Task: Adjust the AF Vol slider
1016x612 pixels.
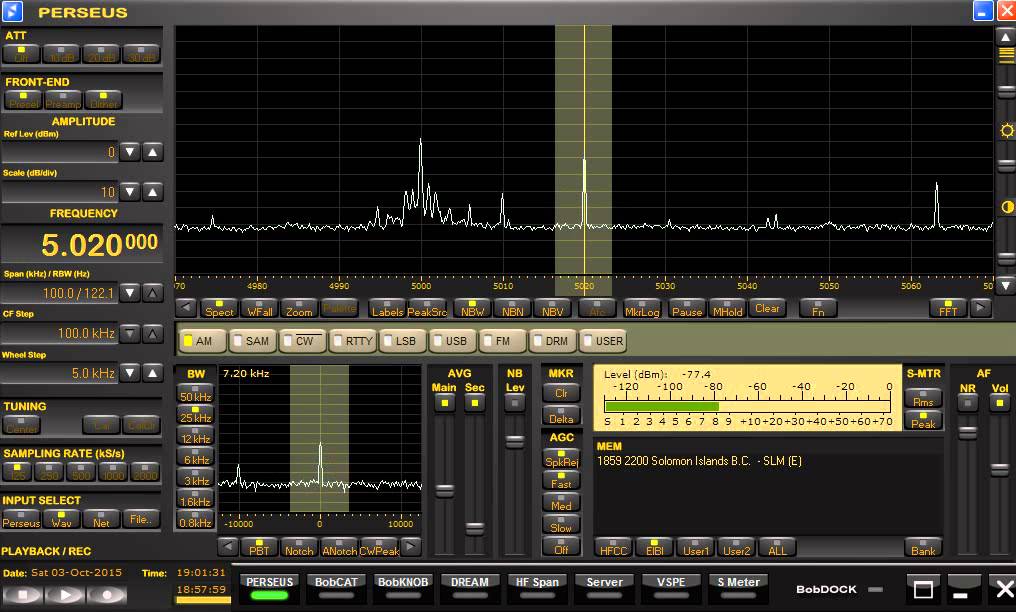Action: 1000,469
